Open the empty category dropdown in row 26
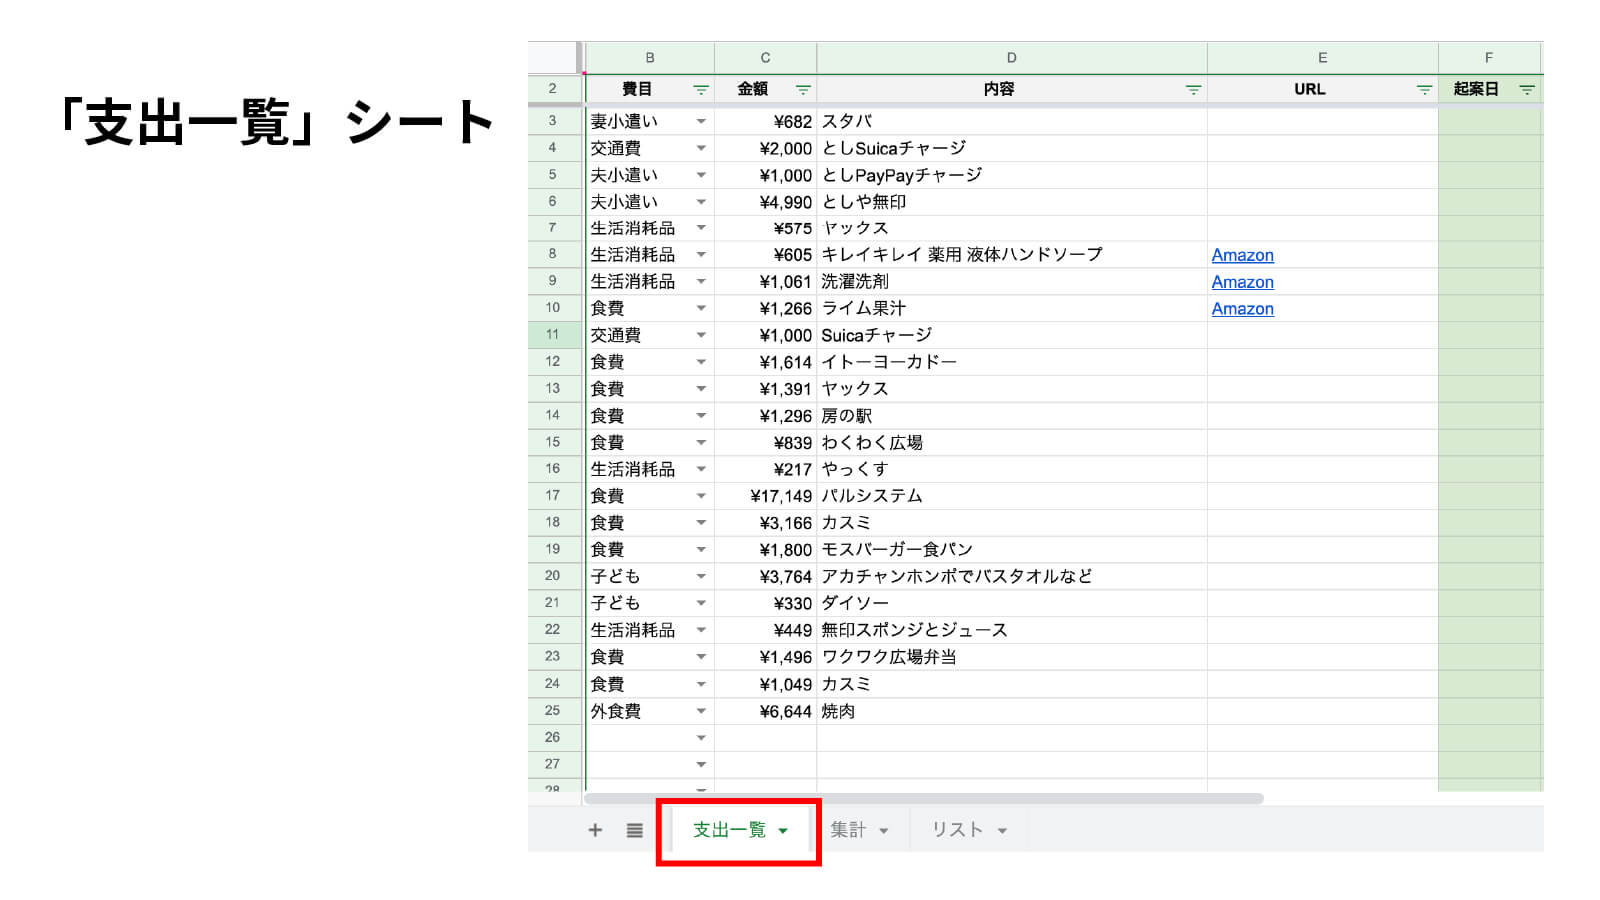 [x=701, y=738]
